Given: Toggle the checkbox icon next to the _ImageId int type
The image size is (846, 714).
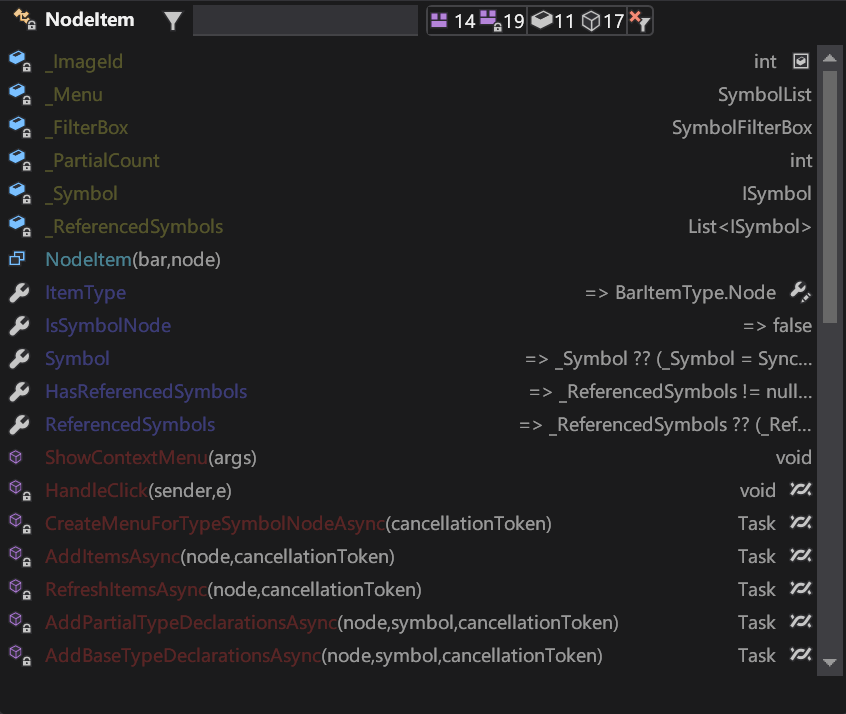Looking at the screenshot, I should coord(800,61).
